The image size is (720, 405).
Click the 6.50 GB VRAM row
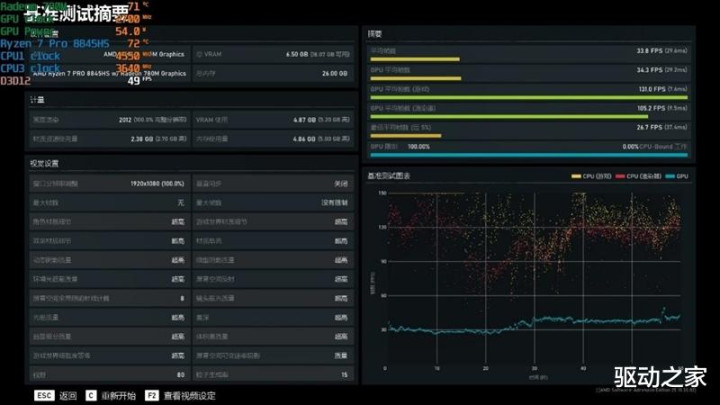click(x=273, y=54)
